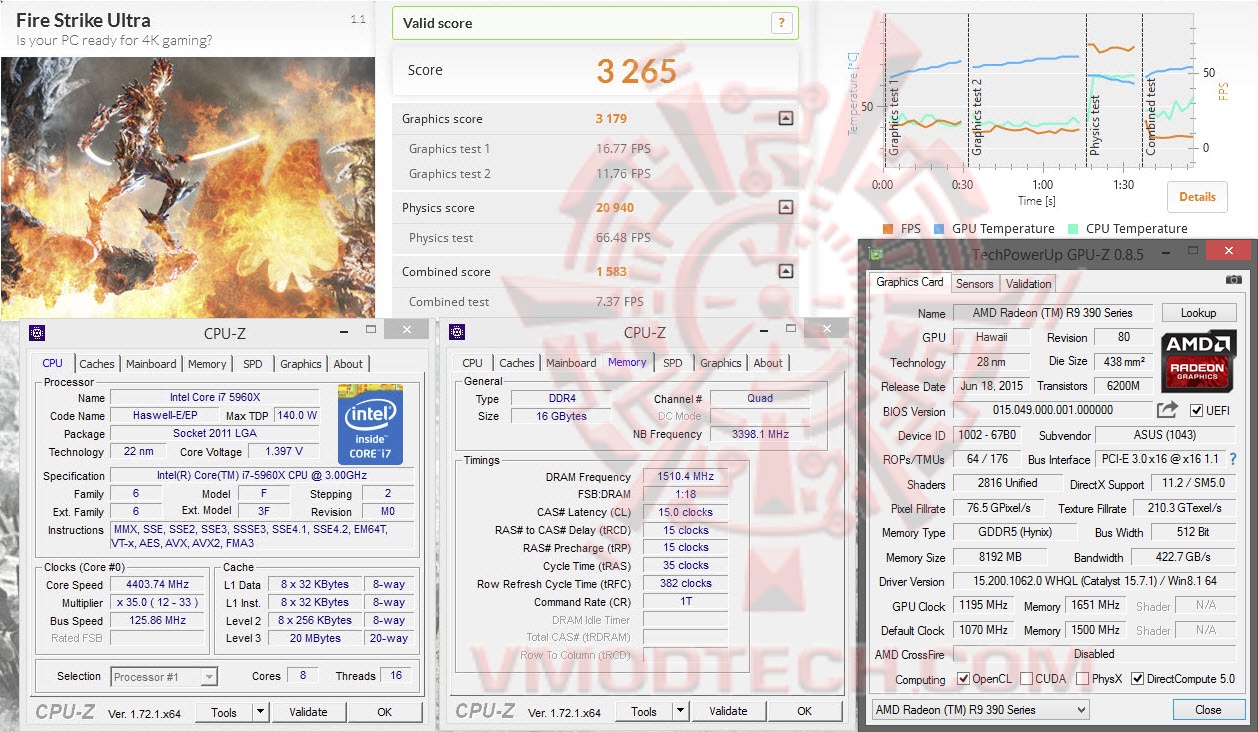Click the AMD Radeon Graphics logo in GPU-Z

coord(1199,360)
